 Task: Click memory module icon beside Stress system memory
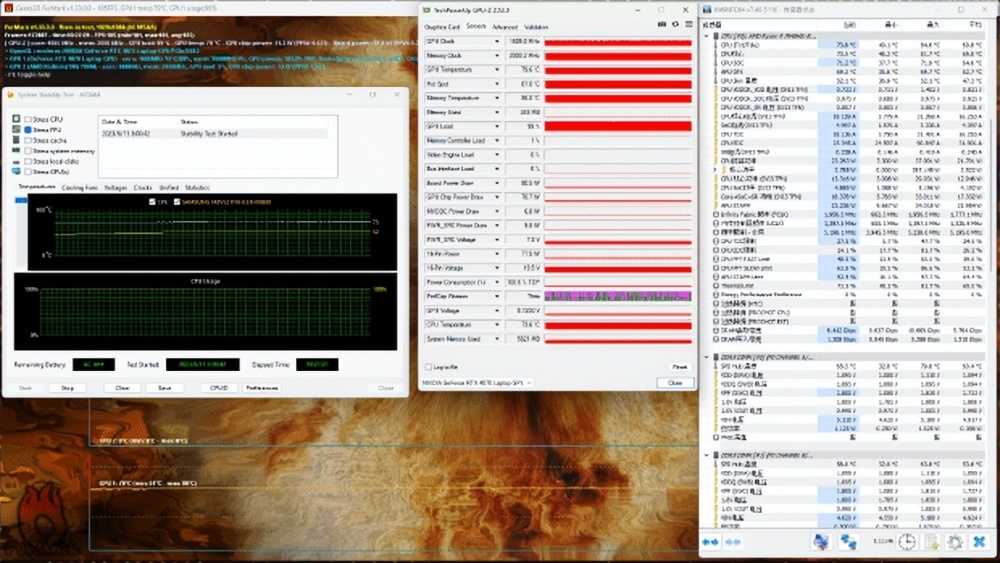coord(17,150)
